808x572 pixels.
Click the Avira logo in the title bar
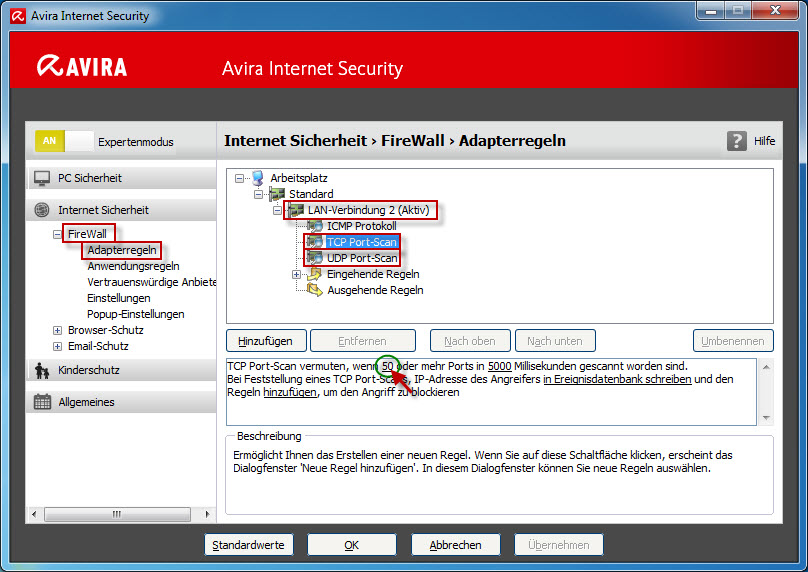pyautogui.click(x=19, y=16)
